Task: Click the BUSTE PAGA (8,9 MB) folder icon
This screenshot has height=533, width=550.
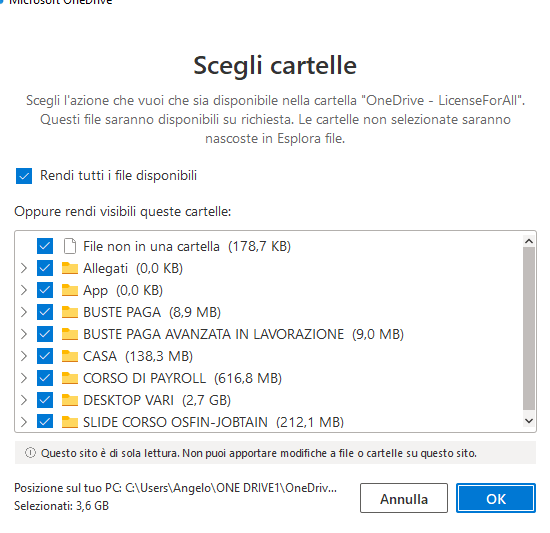Action: click(70, 312)
